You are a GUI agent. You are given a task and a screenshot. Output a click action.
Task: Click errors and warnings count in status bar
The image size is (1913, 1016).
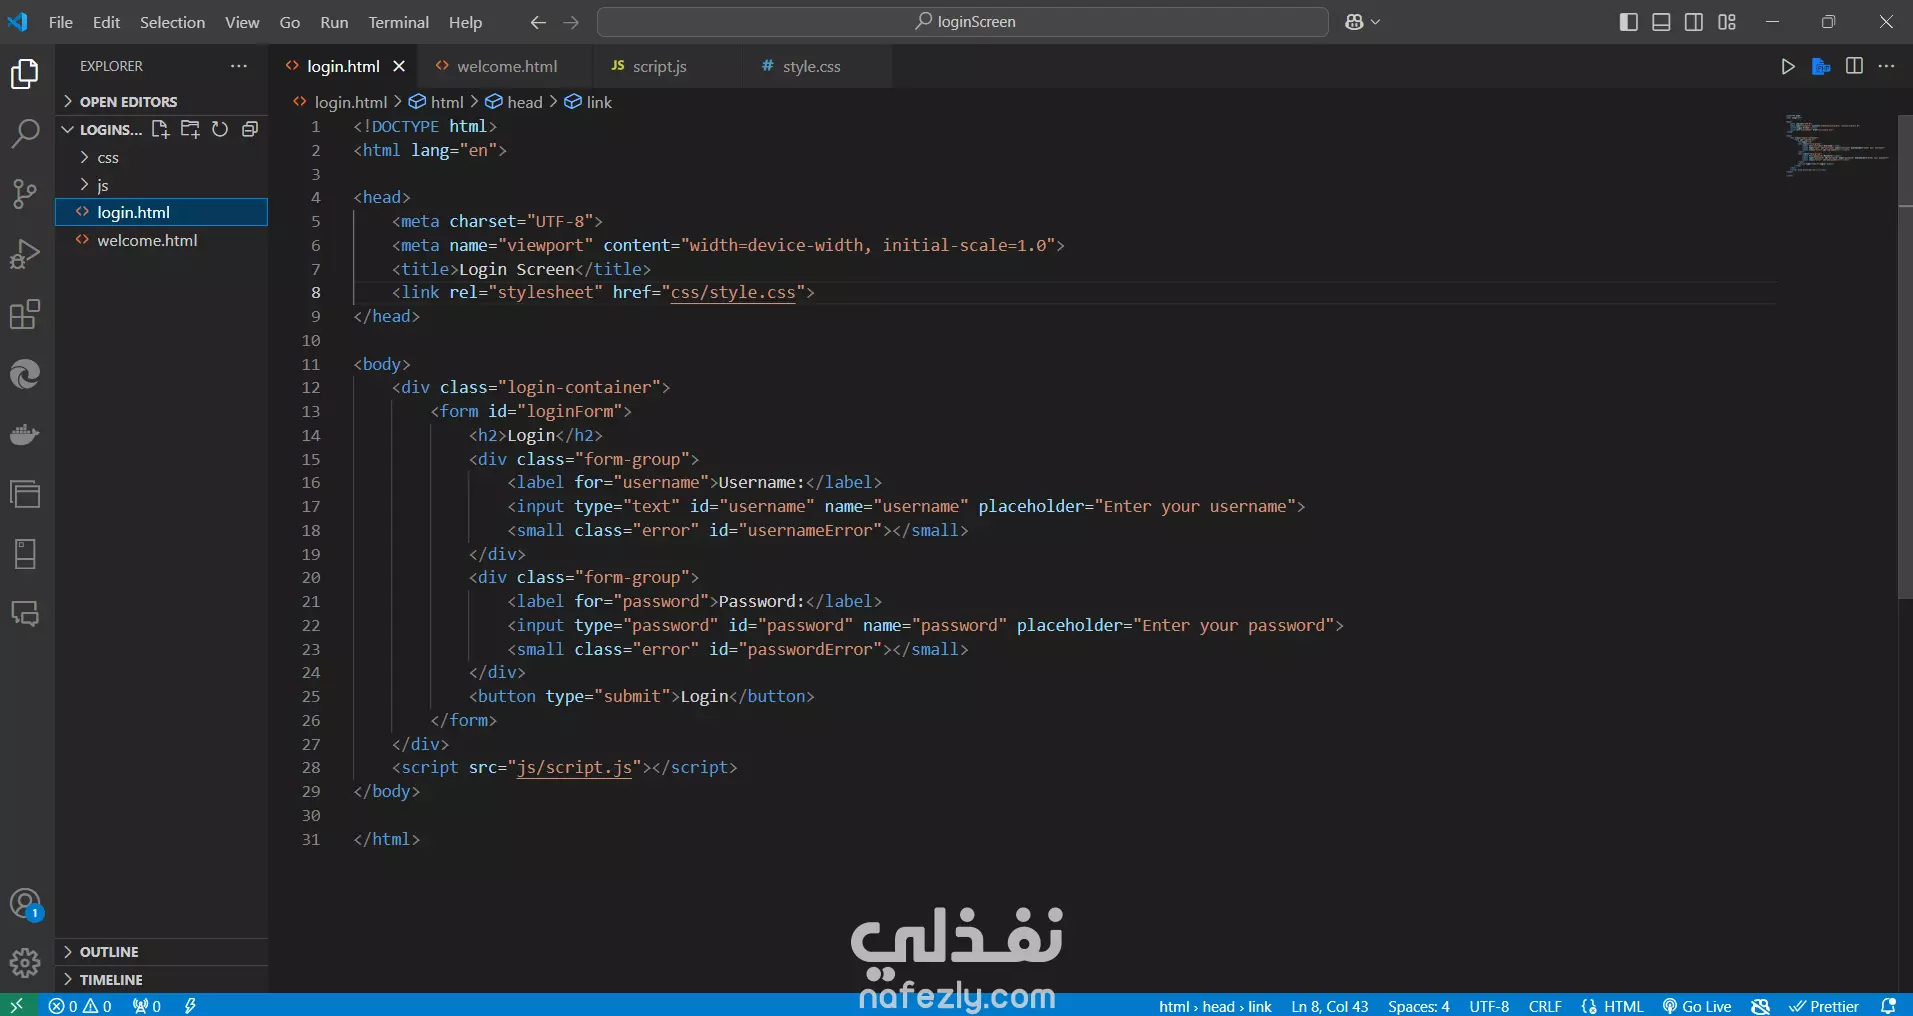[x=80, y=1006]
